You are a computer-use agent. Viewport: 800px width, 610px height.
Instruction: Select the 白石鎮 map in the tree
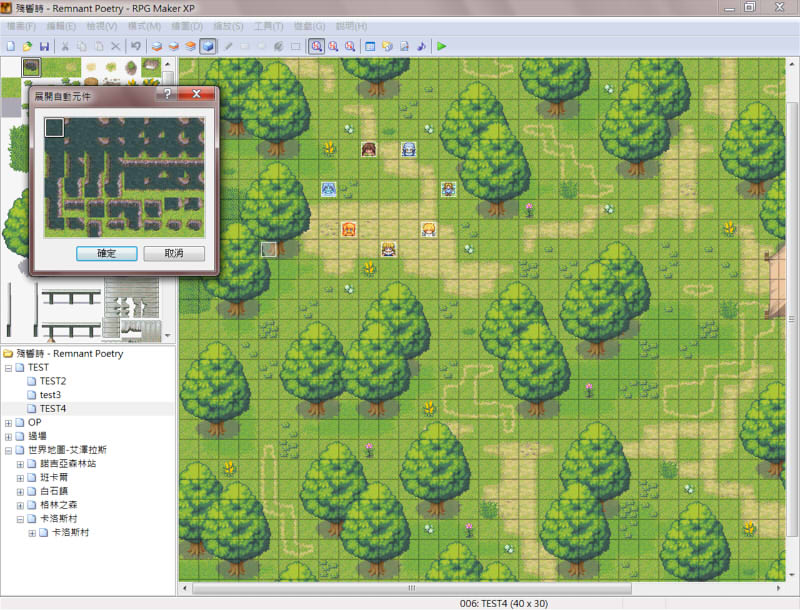(x=54, y=491)
